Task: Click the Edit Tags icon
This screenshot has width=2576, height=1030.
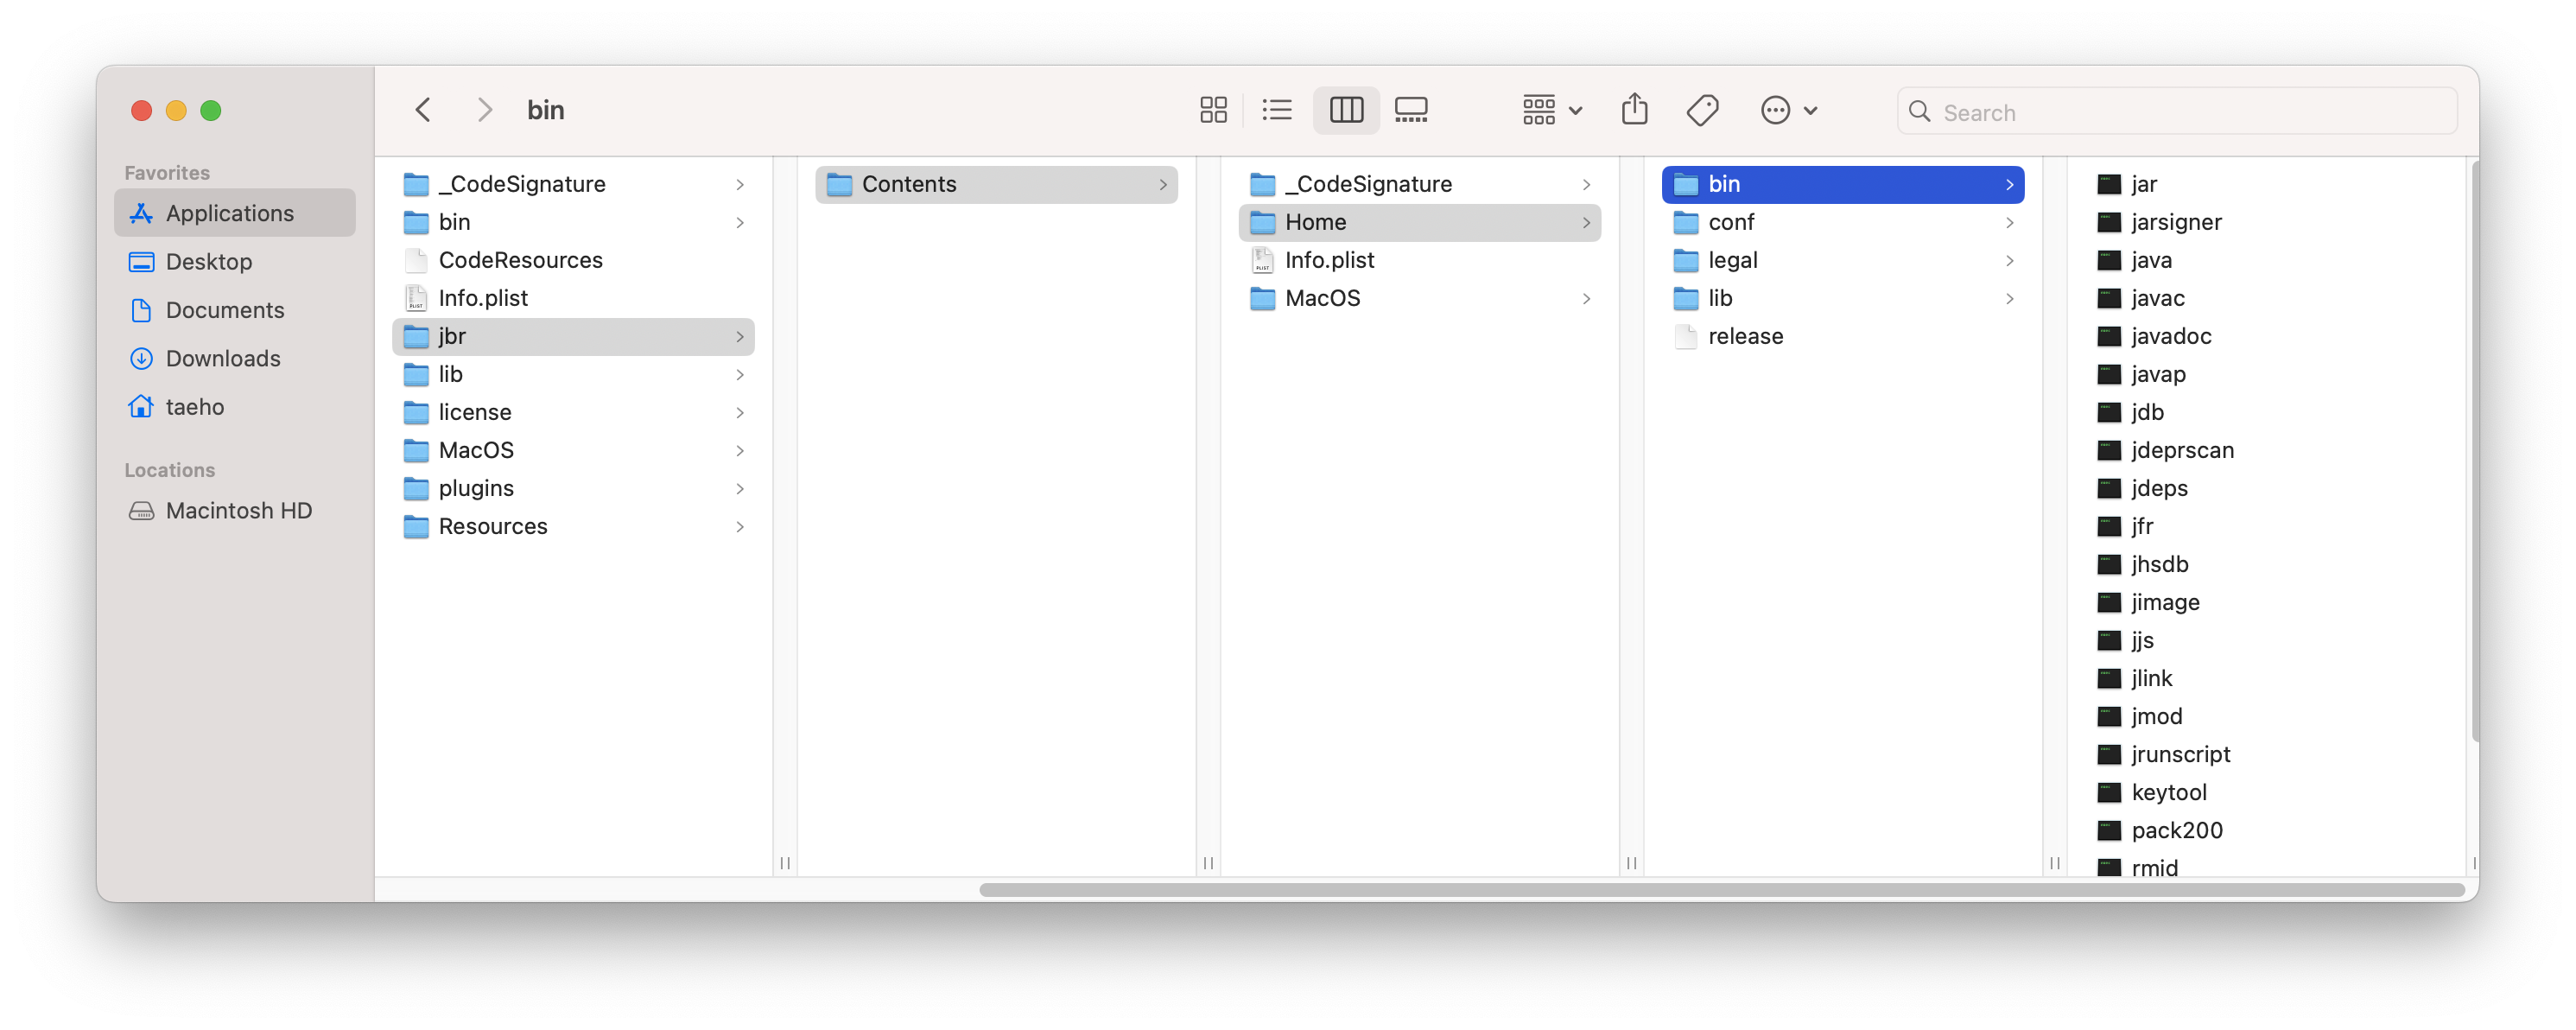Action: pyautogui.click(x=1702, y=110)
